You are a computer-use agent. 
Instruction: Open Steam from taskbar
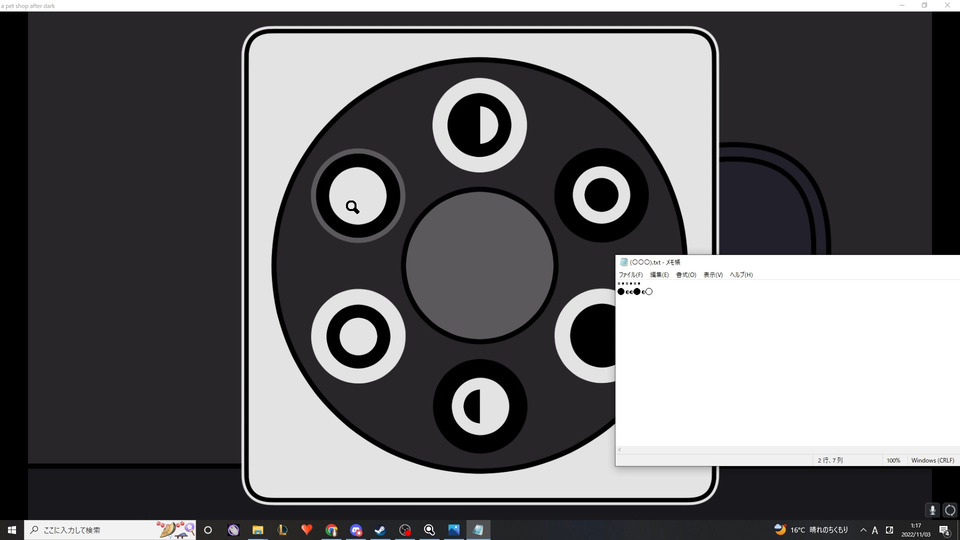tap(380, 530)
